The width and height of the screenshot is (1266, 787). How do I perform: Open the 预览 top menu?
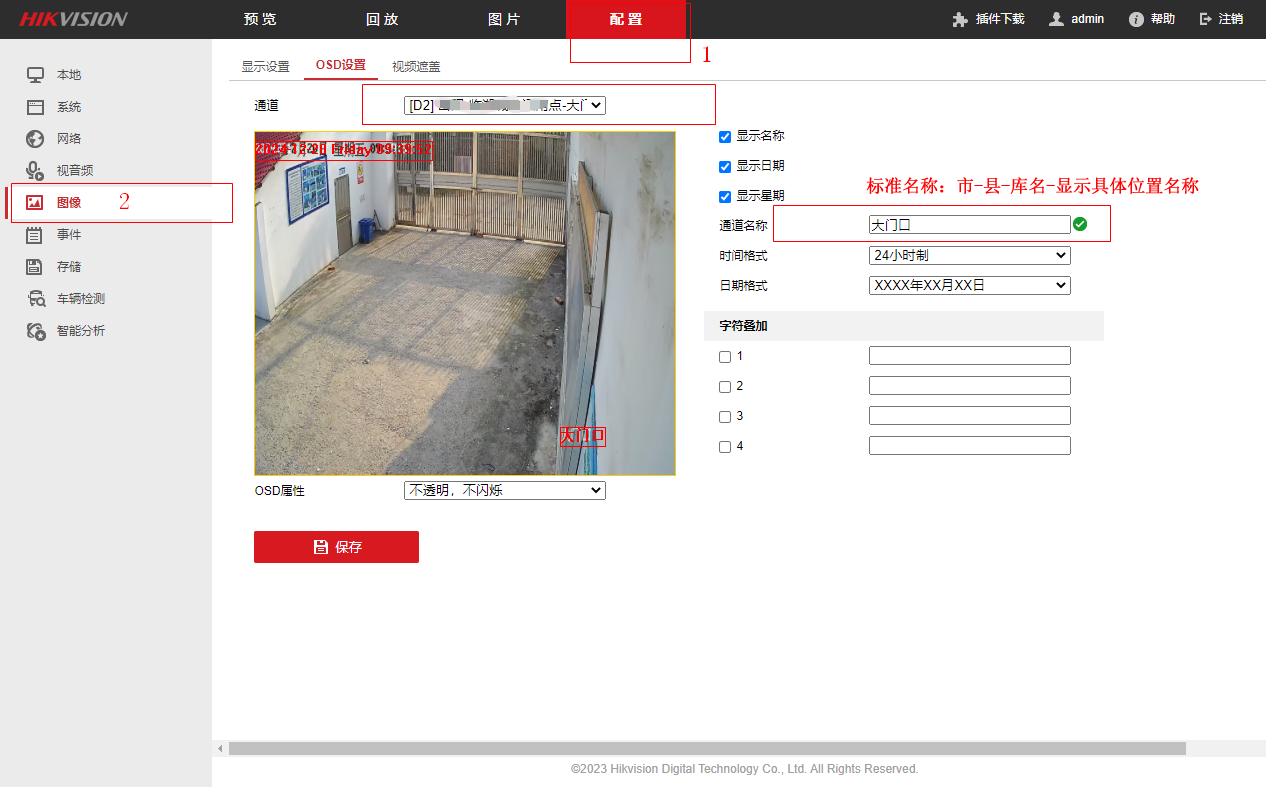(260, 19)
